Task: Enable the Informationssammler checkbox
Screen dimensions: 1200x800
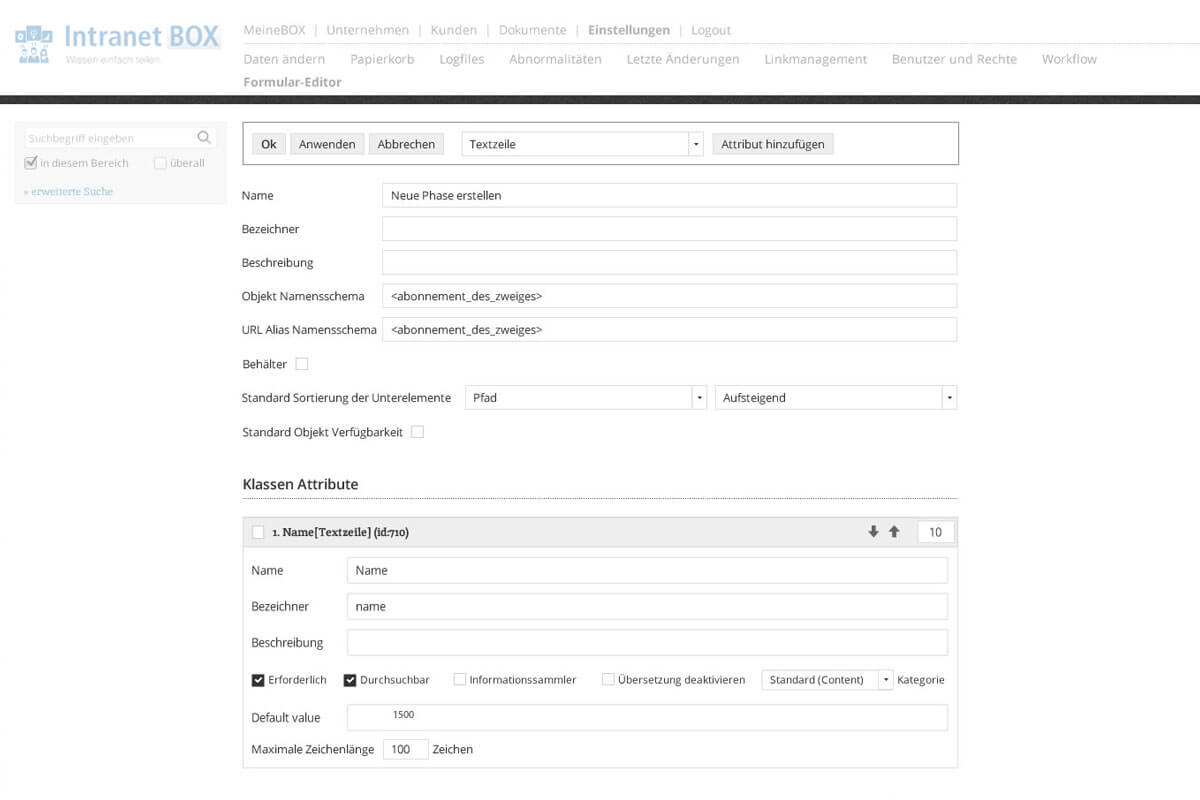Action: [460, 680]
